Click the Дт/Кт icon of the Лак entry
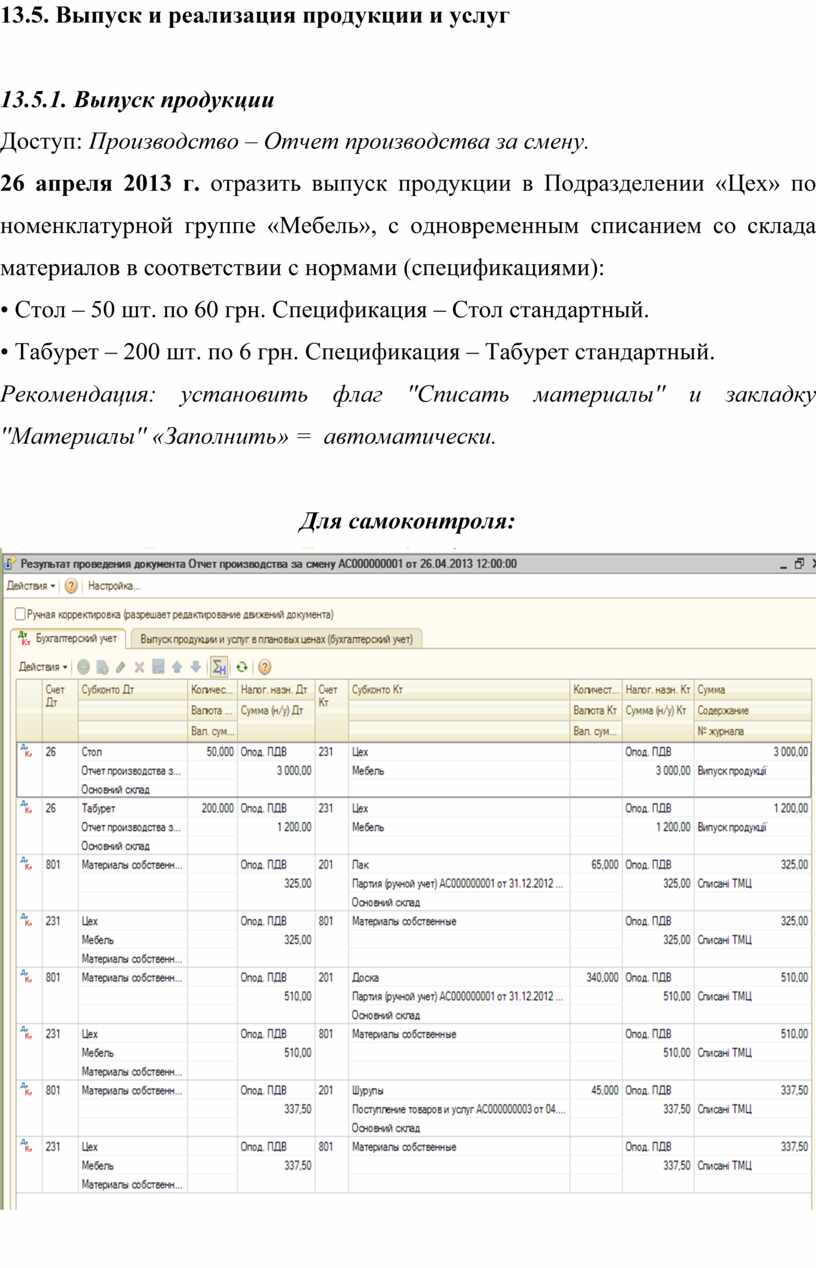 (x=26, y=864)
